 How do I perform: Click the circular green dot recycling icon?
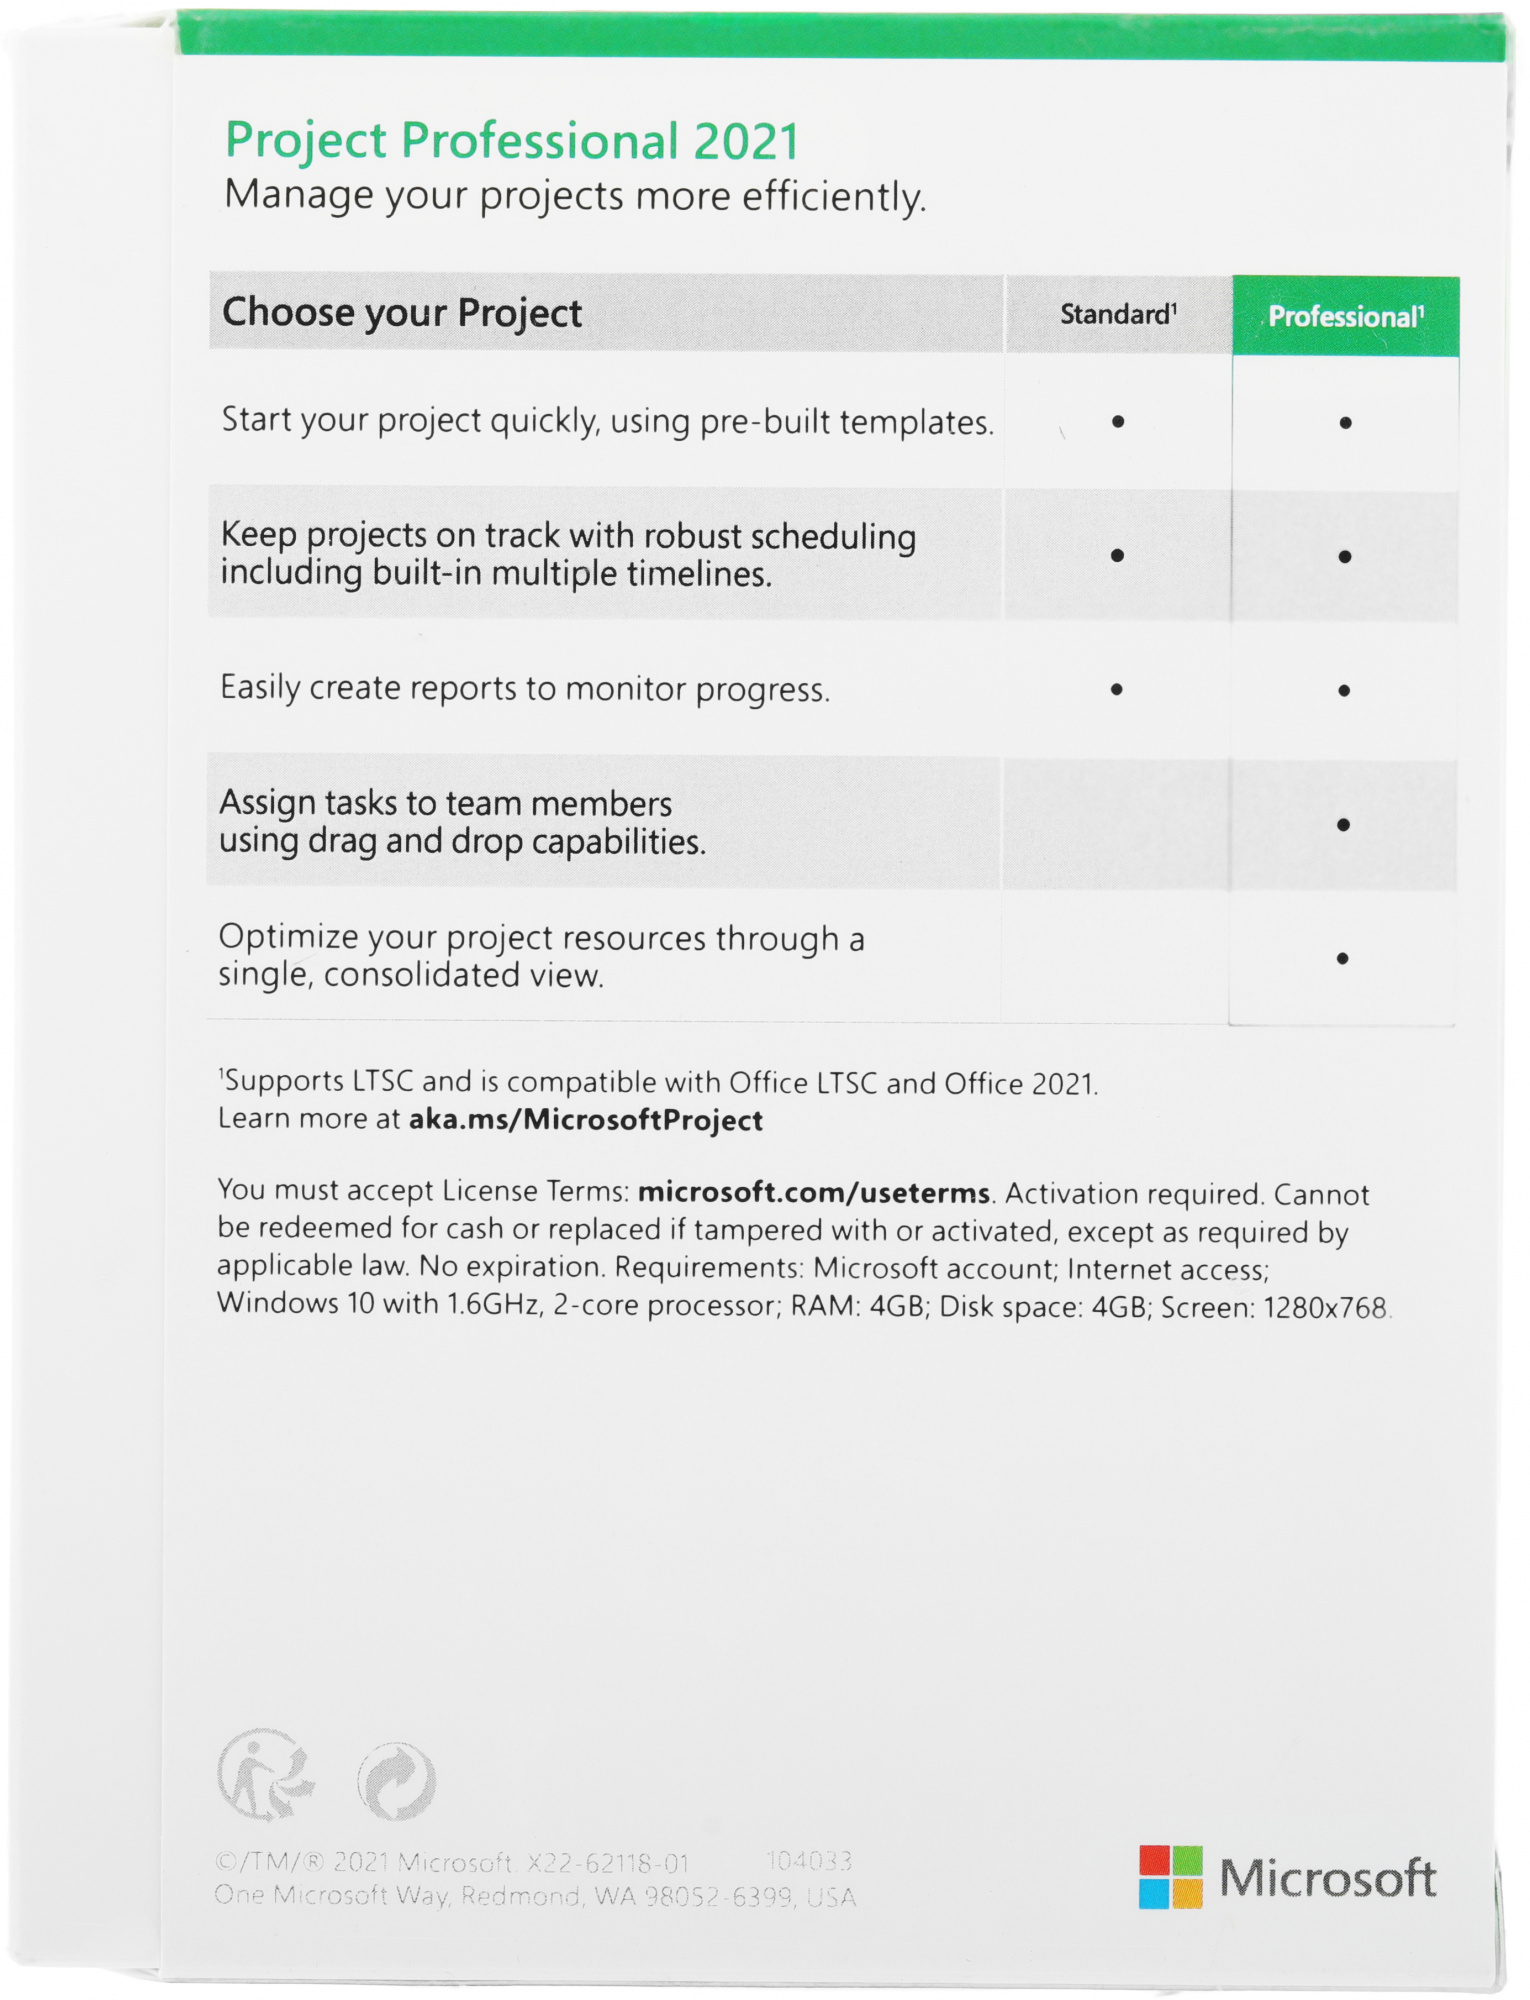(x=397, y=1781)
